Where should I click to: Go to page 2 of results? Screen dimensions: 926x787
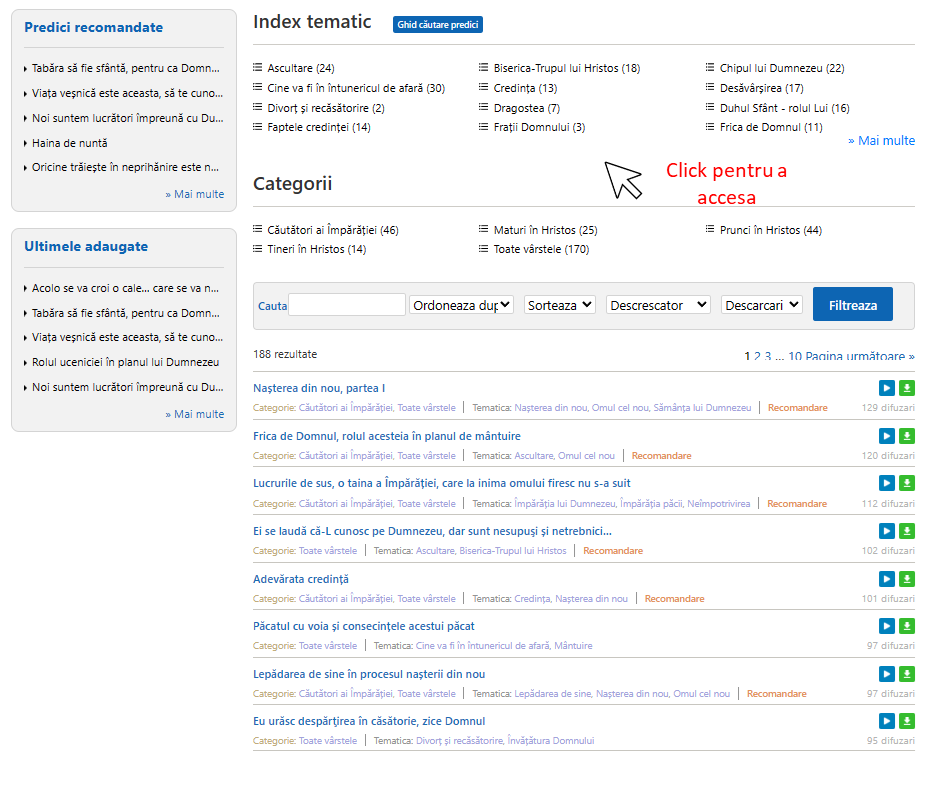(757, 356)
